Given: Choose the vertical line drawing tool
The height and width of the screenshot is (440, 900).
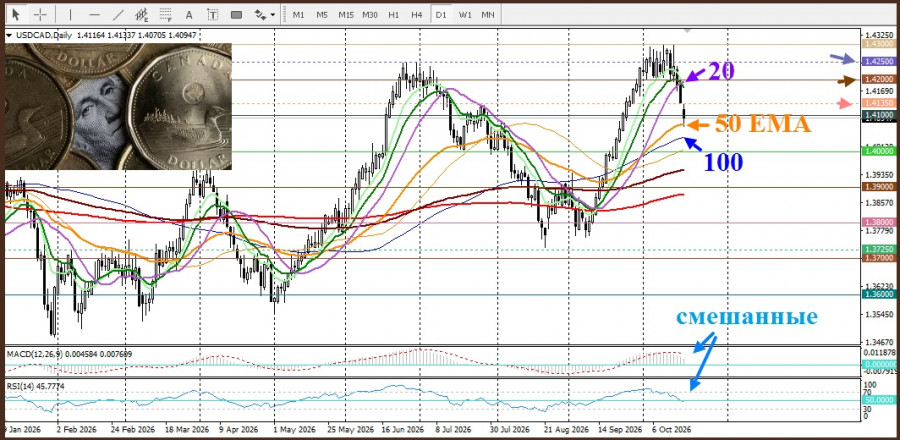Looking at the screenshot, I should [x=71, y=14].
